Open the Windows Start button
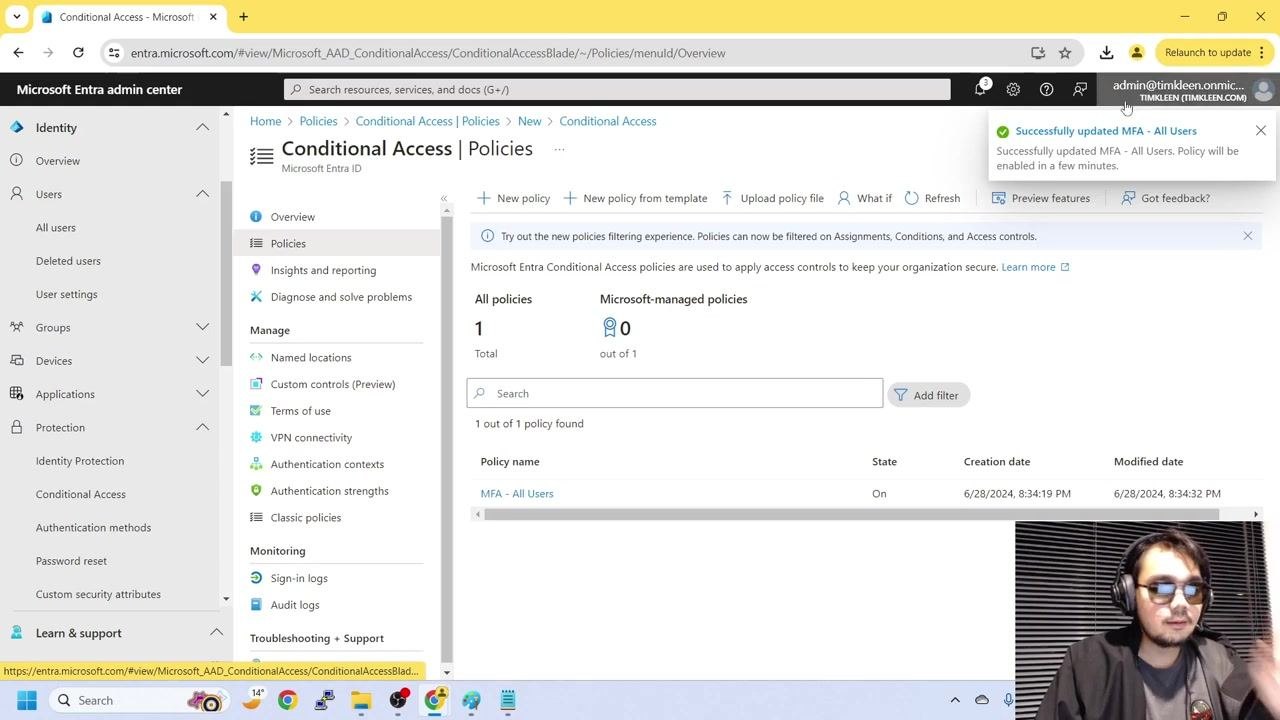The height and width of the screenshot is (720, 1280). [x=27, y=700]
